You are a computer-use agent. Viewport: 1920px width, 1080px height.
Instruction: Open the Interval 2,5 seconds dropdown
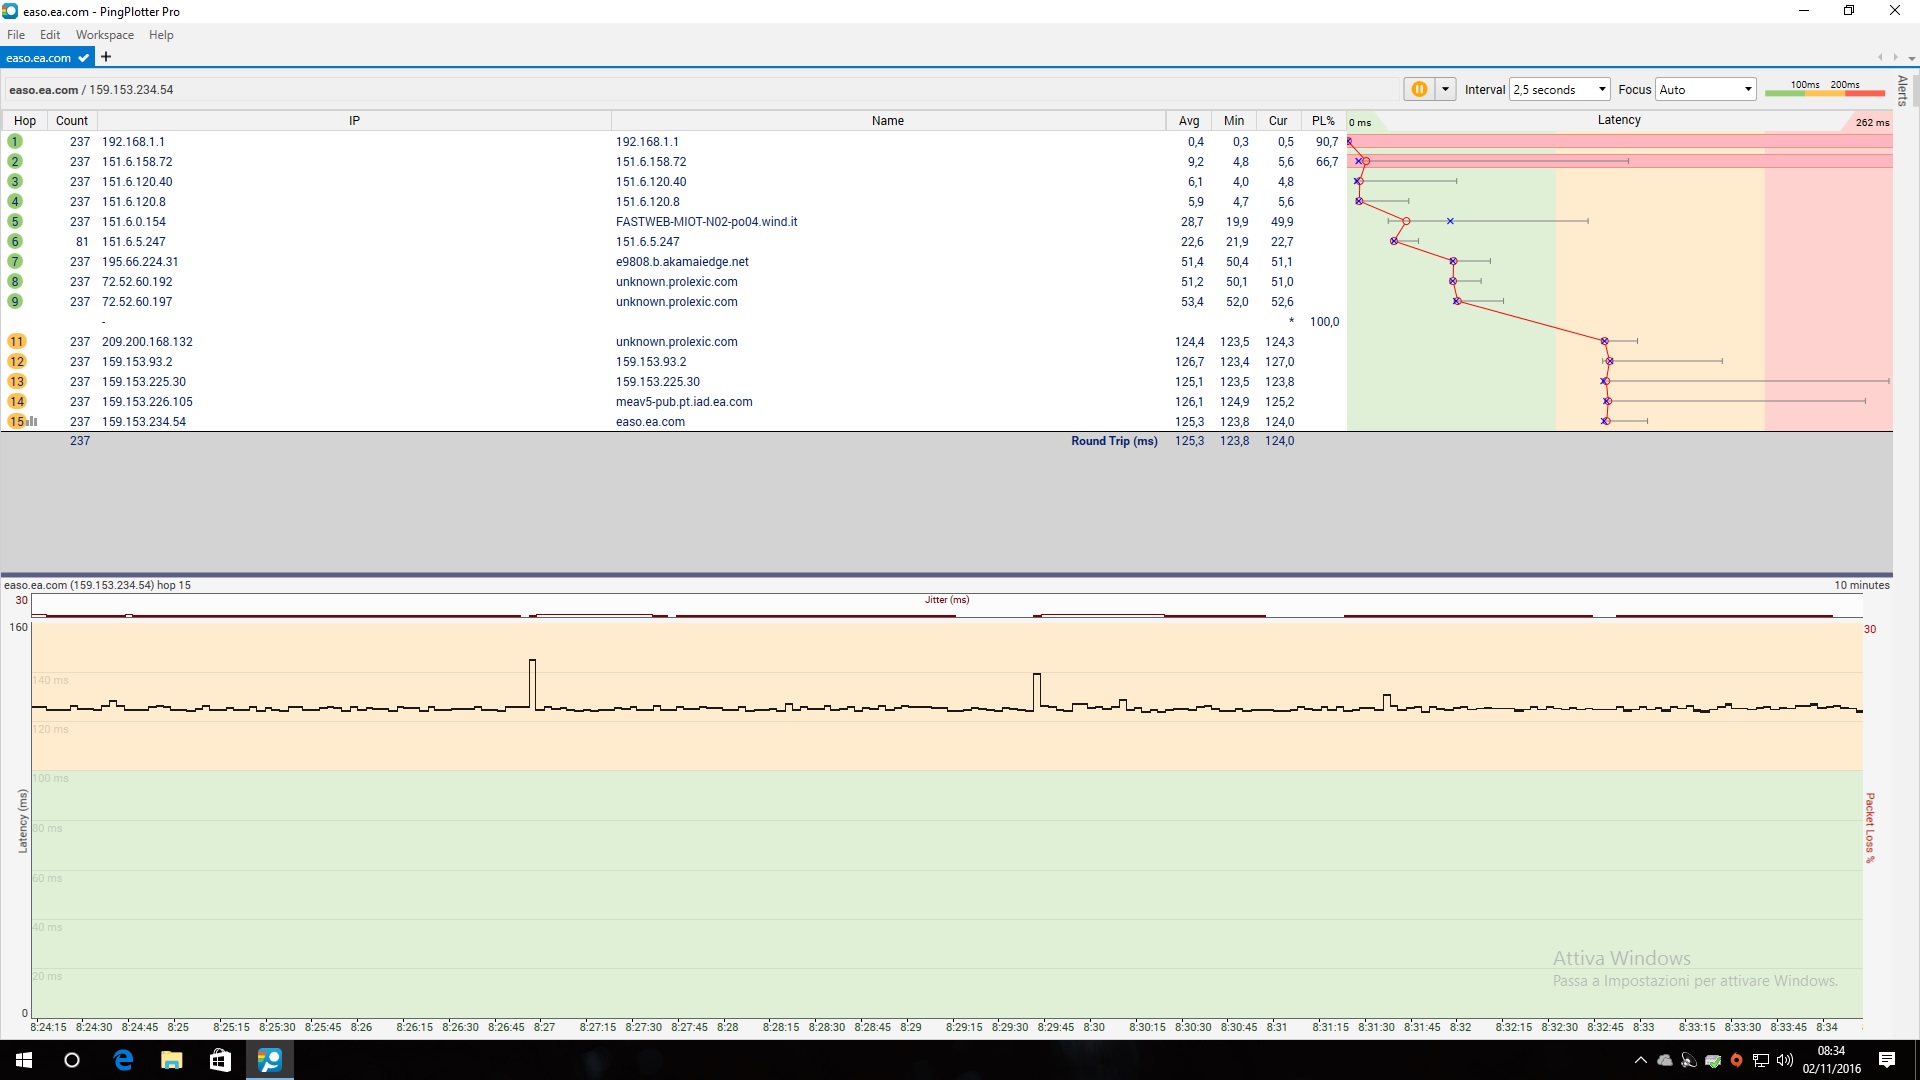pos(1560,89)
